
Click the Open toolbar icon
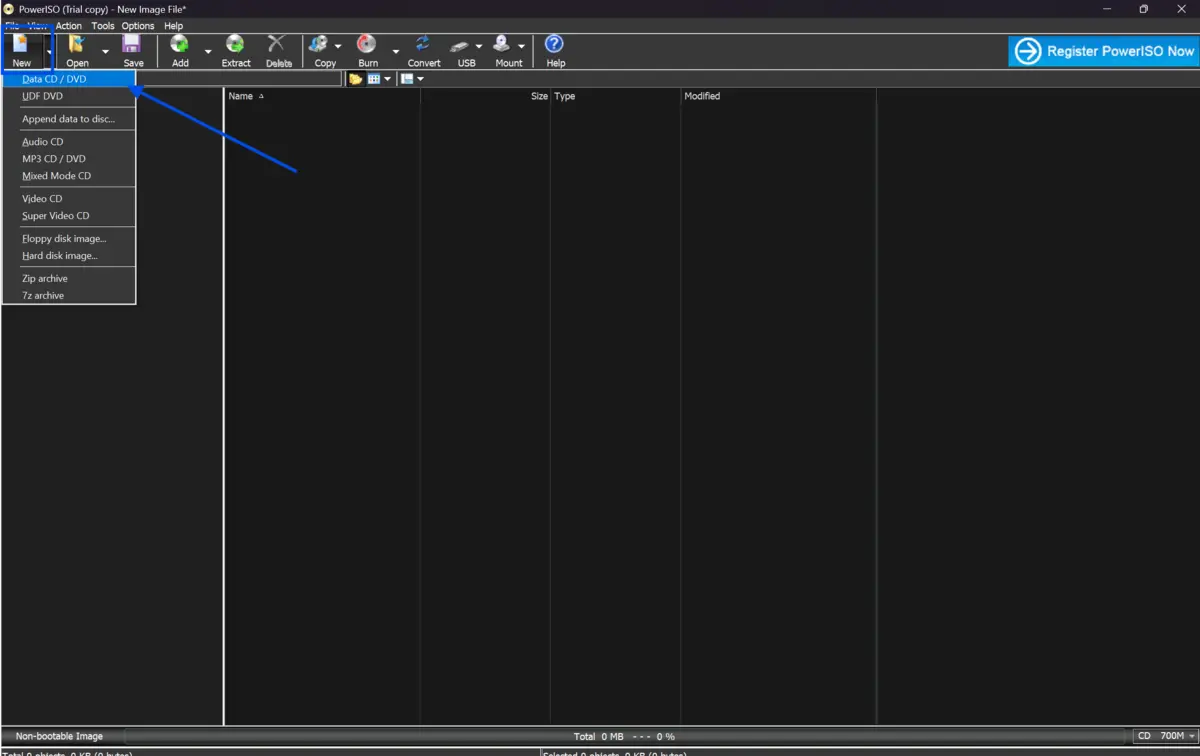[x=77, y=44]
